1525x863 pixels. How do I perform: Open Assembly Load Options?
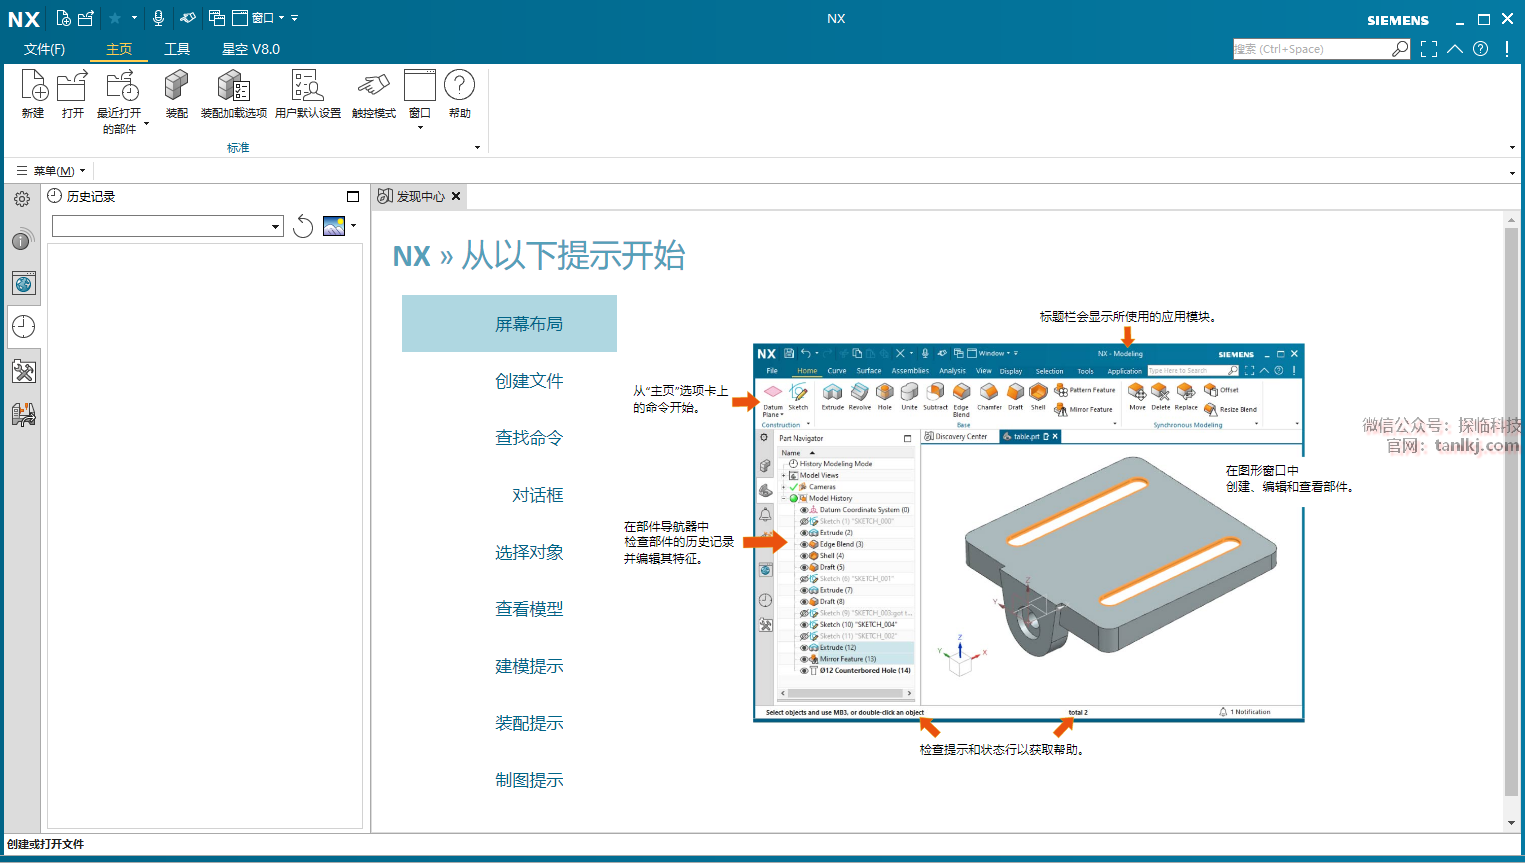[233, 88]
